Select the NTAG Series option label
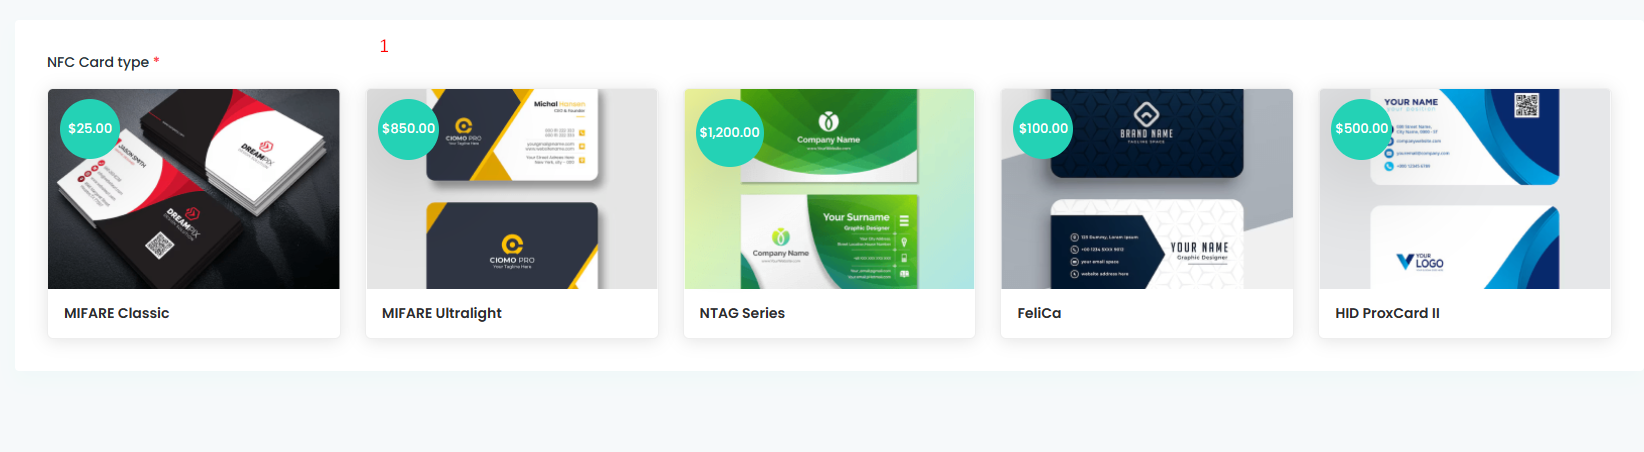 tap(742, 313)
